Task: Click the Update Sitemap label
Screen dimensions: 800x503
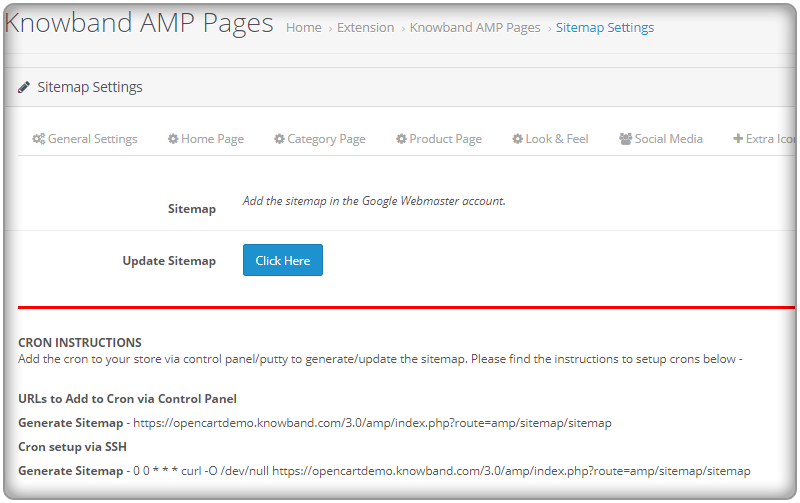Action: click(x=169, y=261)
